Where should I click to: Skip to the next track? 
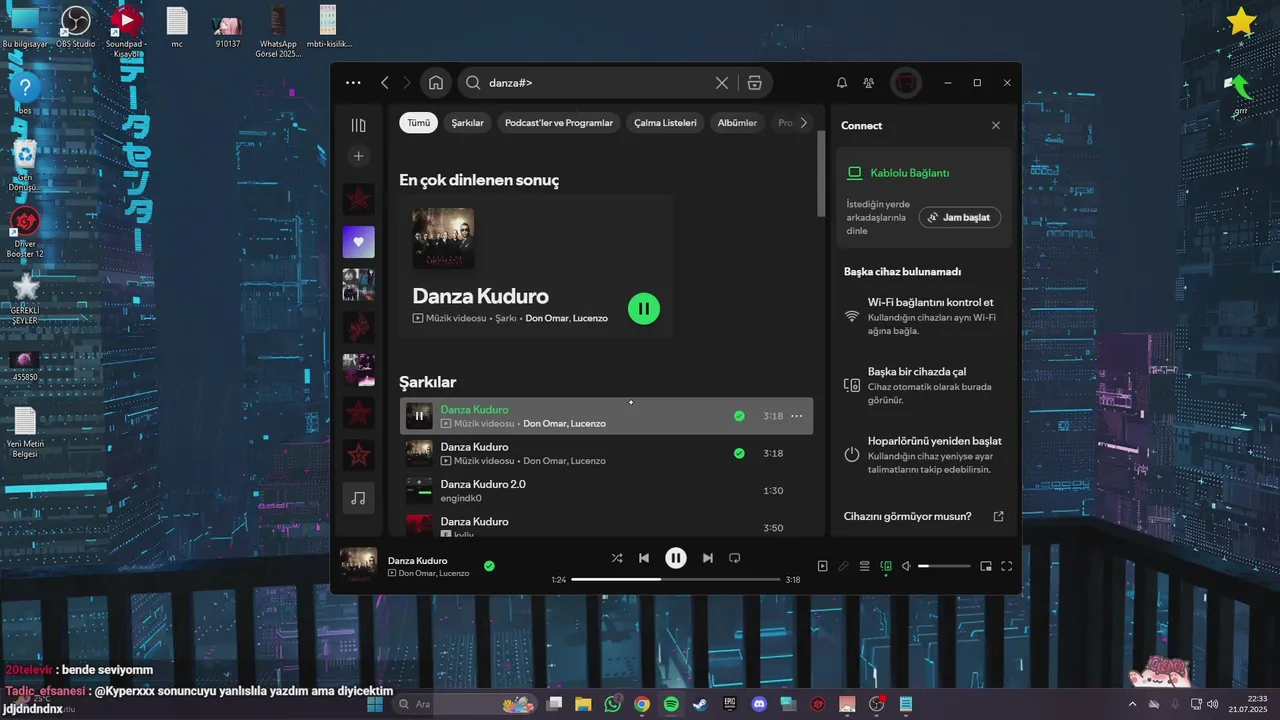[707, 558]
